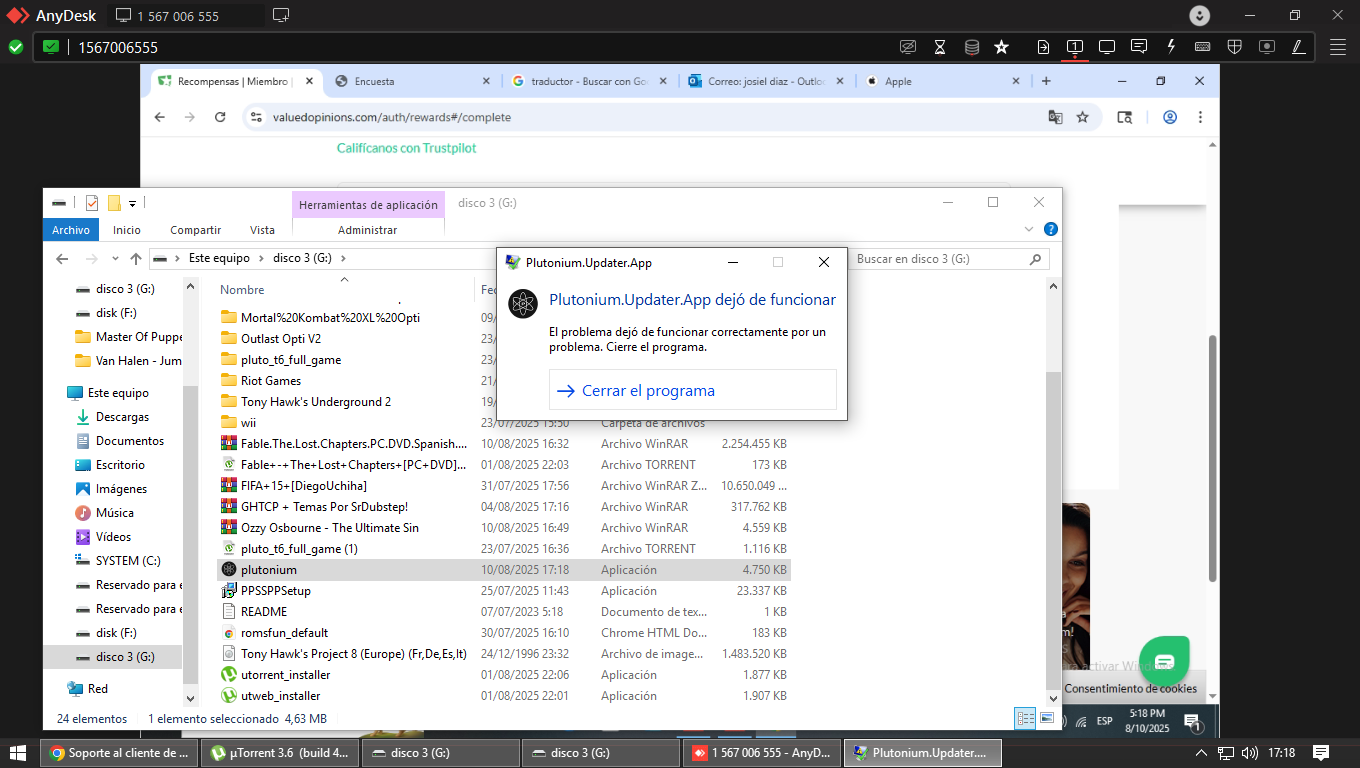Image resolution: width=1360 pixels, height=768 pixels.
Task: Open Quick Access Toolbar customize dropdown
Action: click(x=132, y=203)
